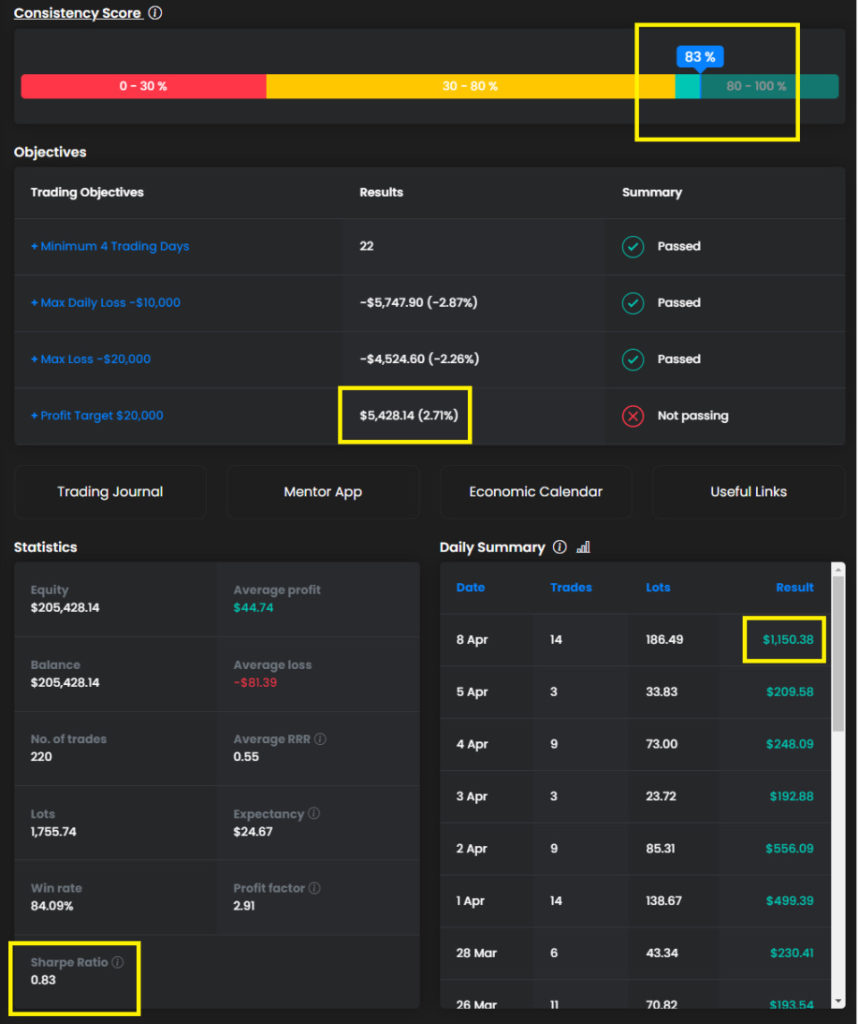Click the Profit factor info icon
Viewport: 859px width, 1024px height.
pos(314,888)
